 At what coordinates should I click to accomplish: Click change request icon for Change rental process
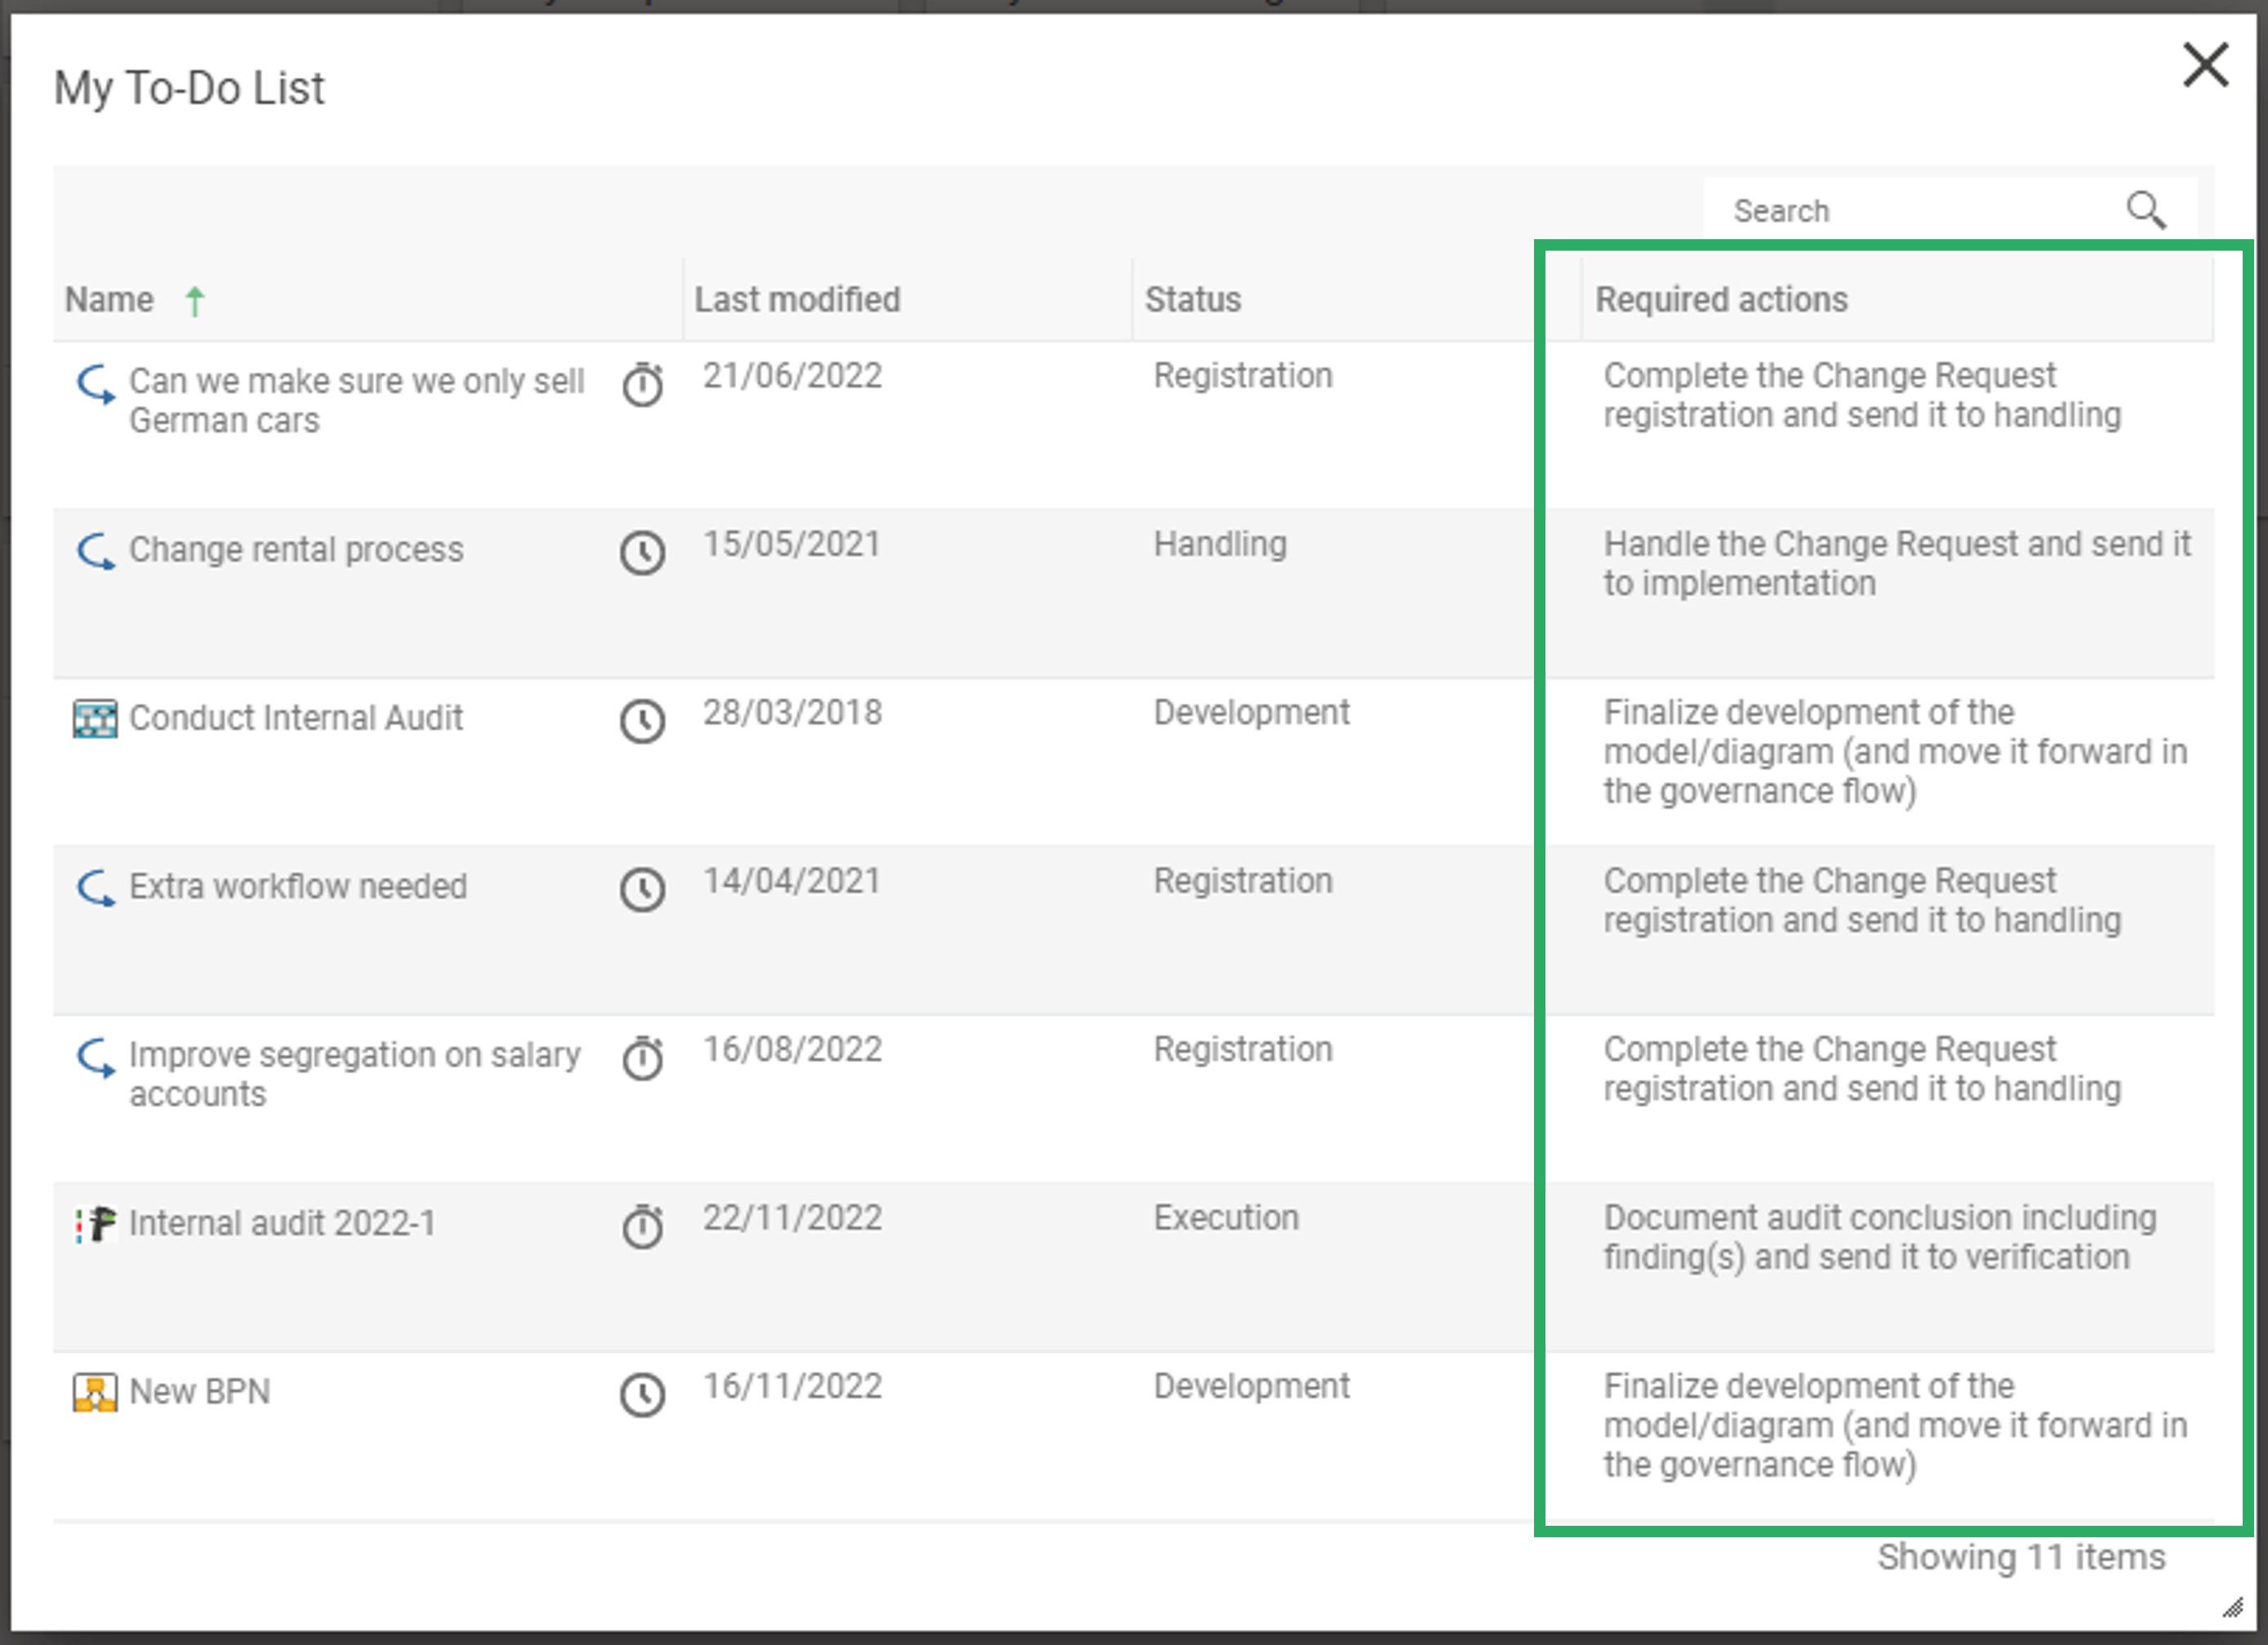[x=96, y=552]
